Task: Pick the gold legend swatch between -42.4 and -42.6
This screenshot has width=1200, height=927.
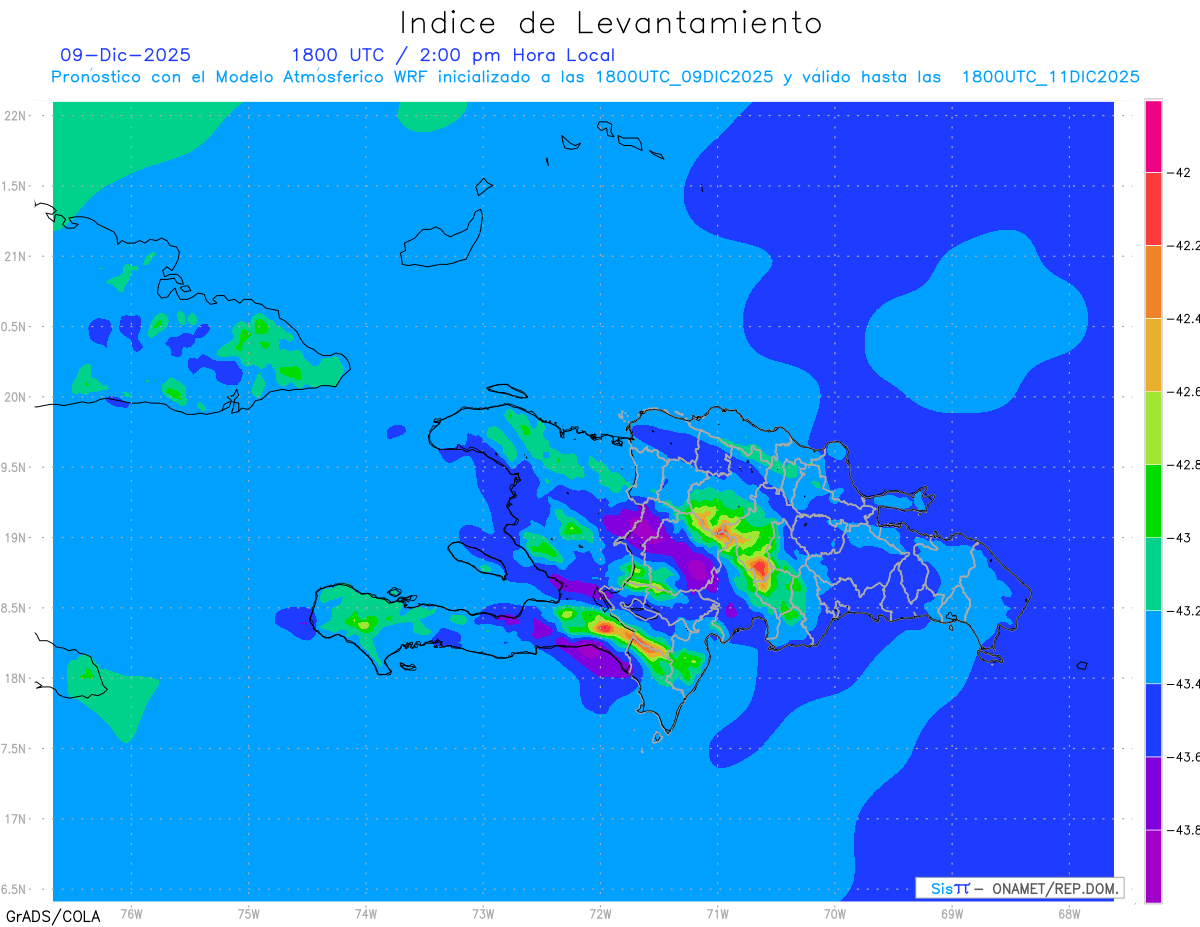Action: (x=1153, y=354)
